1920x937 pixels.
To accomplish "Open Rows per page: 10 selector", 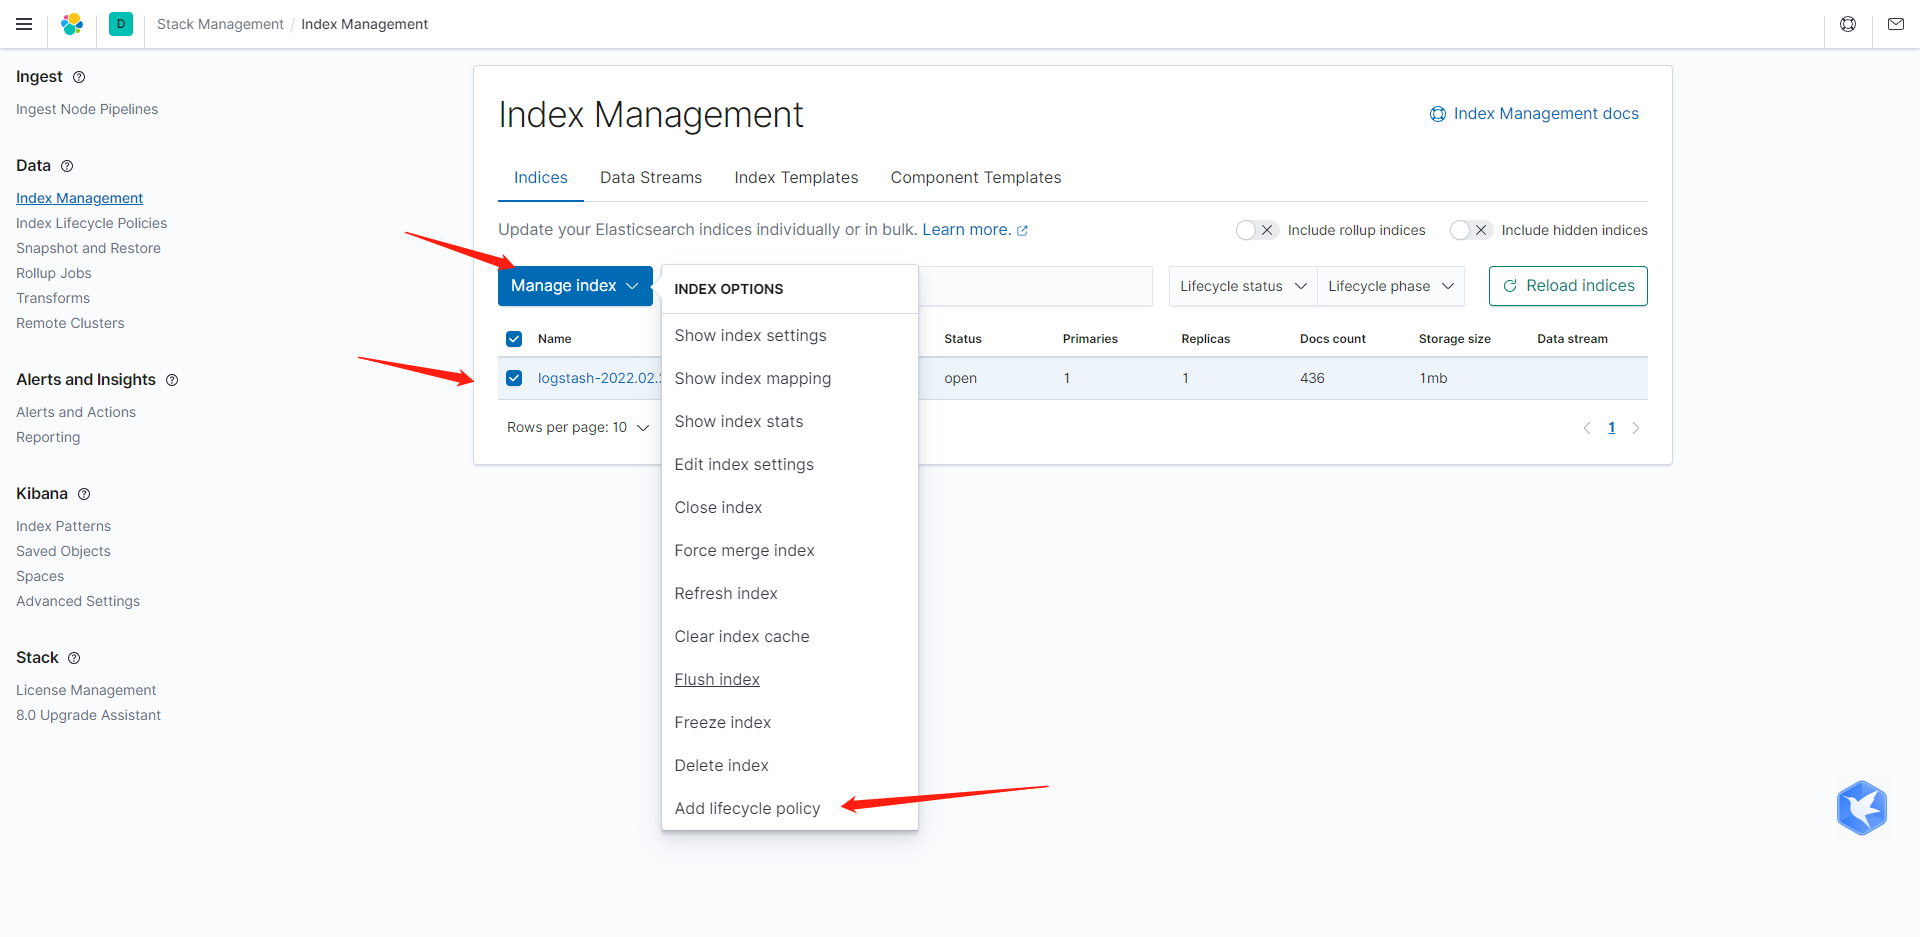I will point(578,427).
